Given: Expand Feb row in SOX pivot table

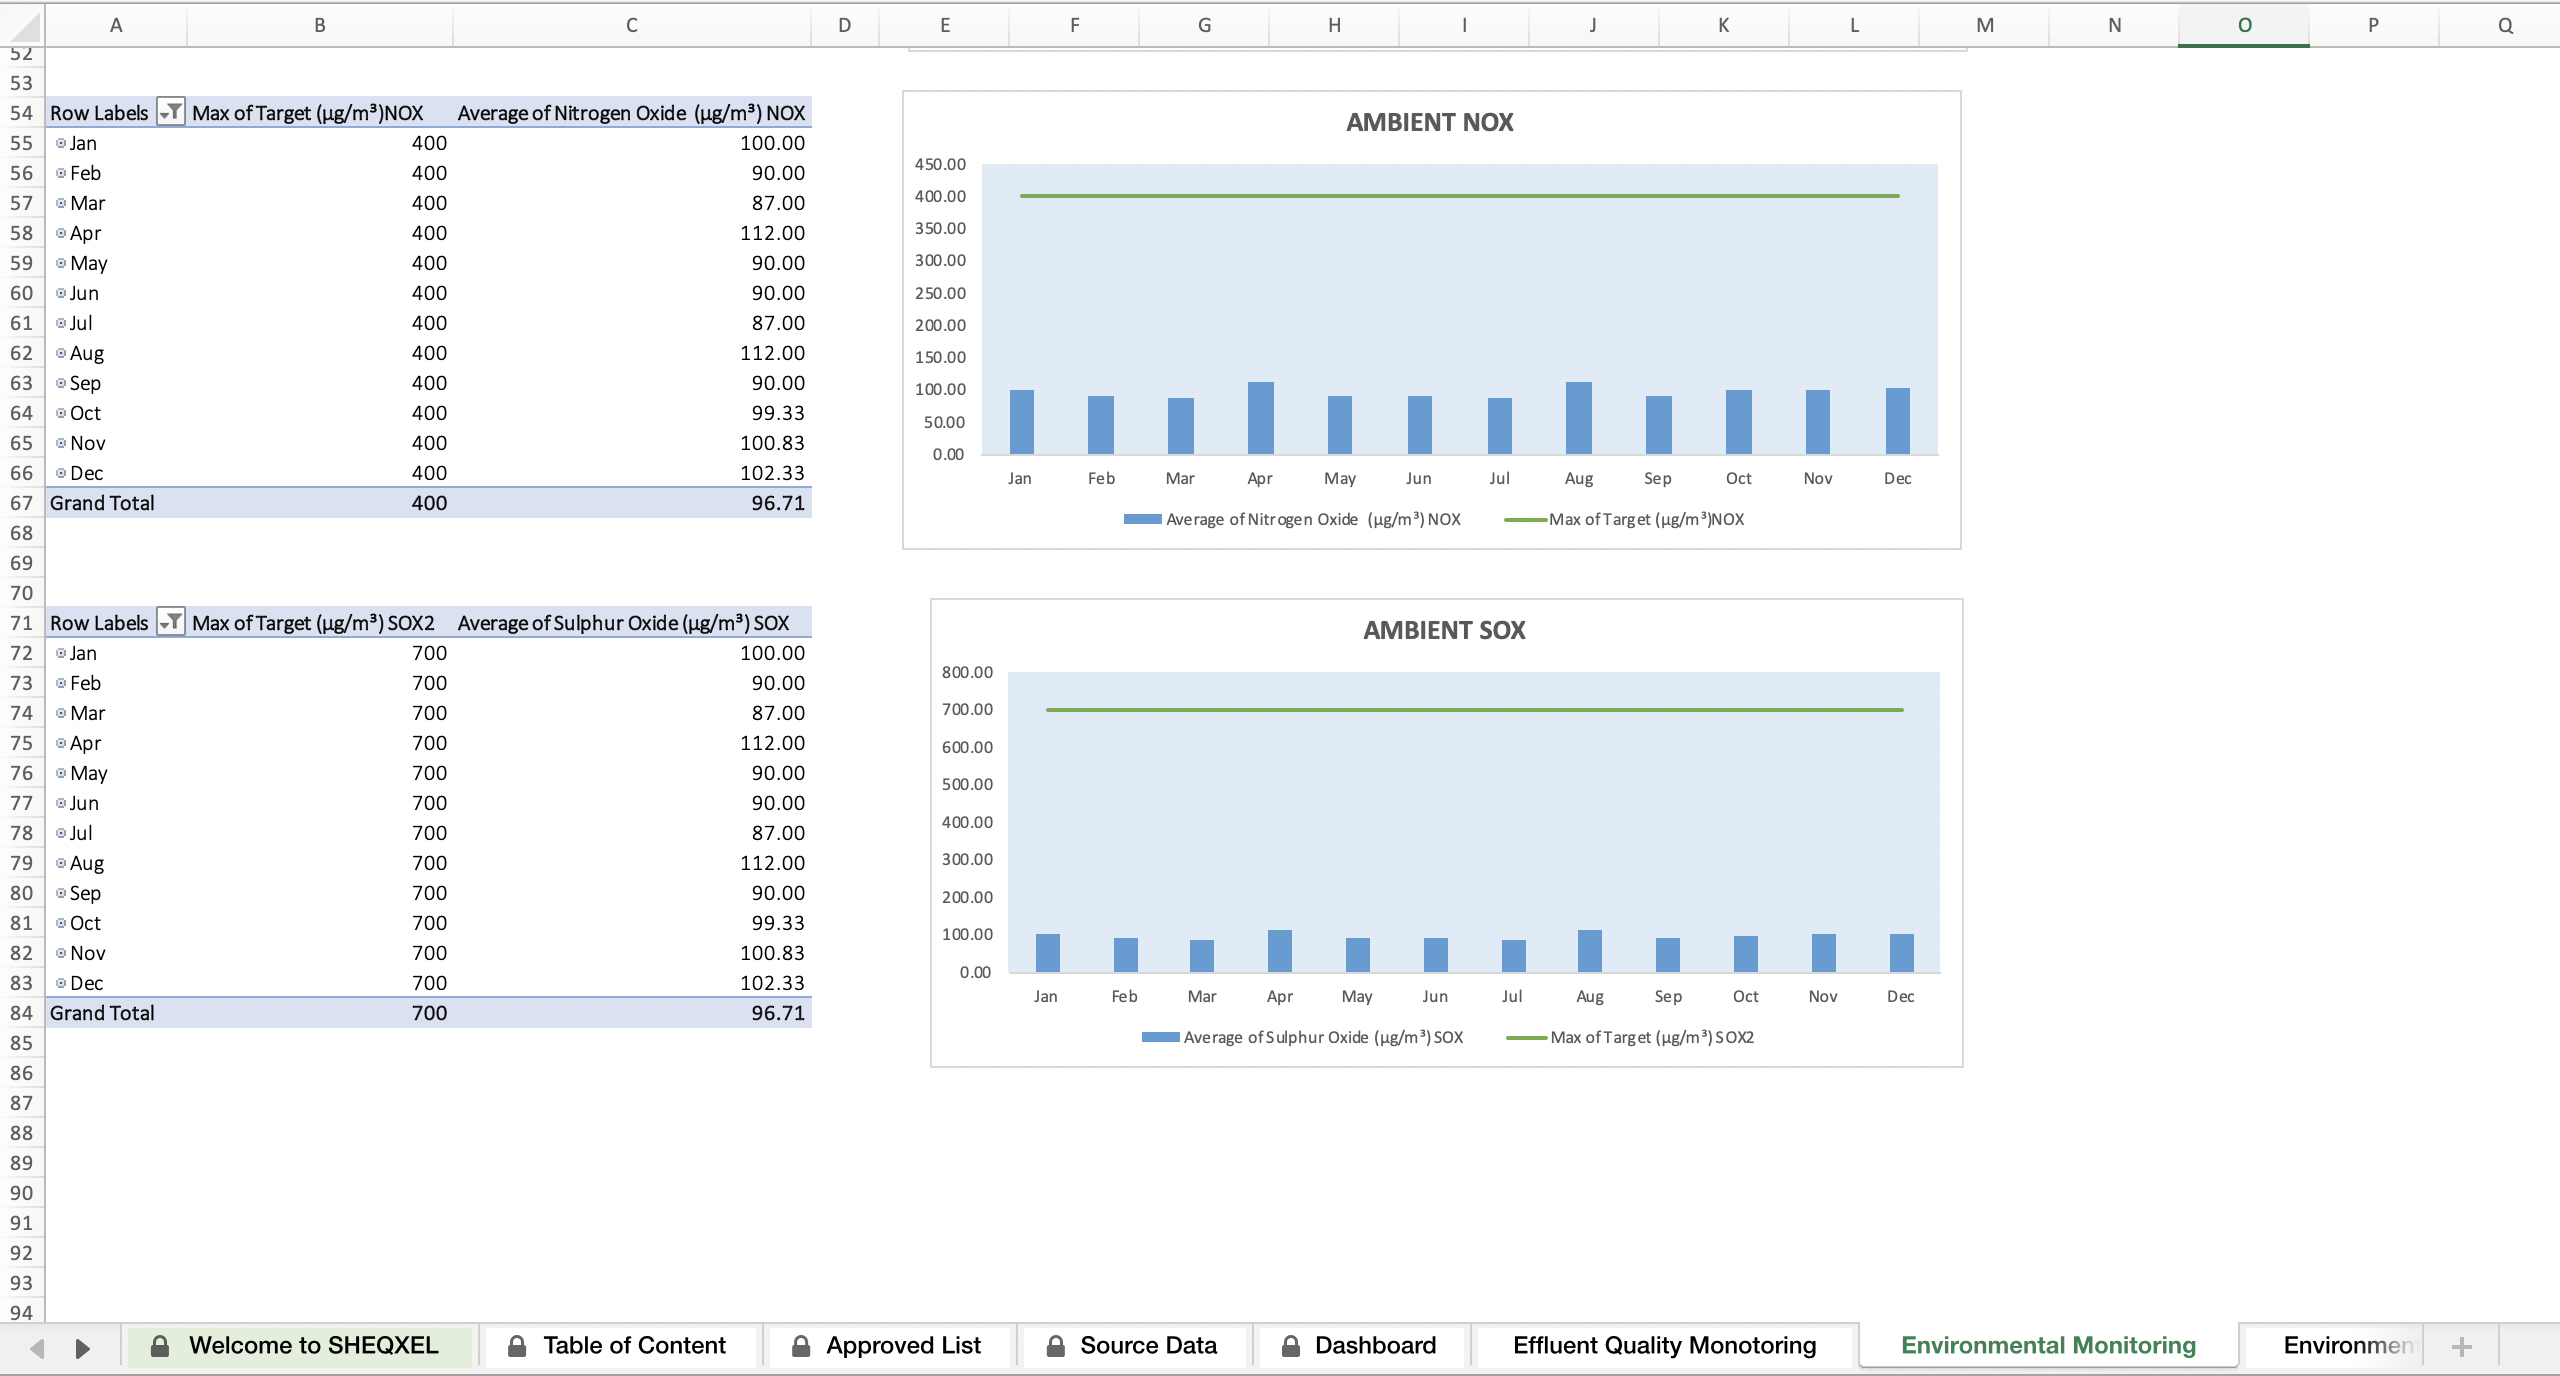Looking at the screenshot, I should pyautogui.click(x=61, y=683).
